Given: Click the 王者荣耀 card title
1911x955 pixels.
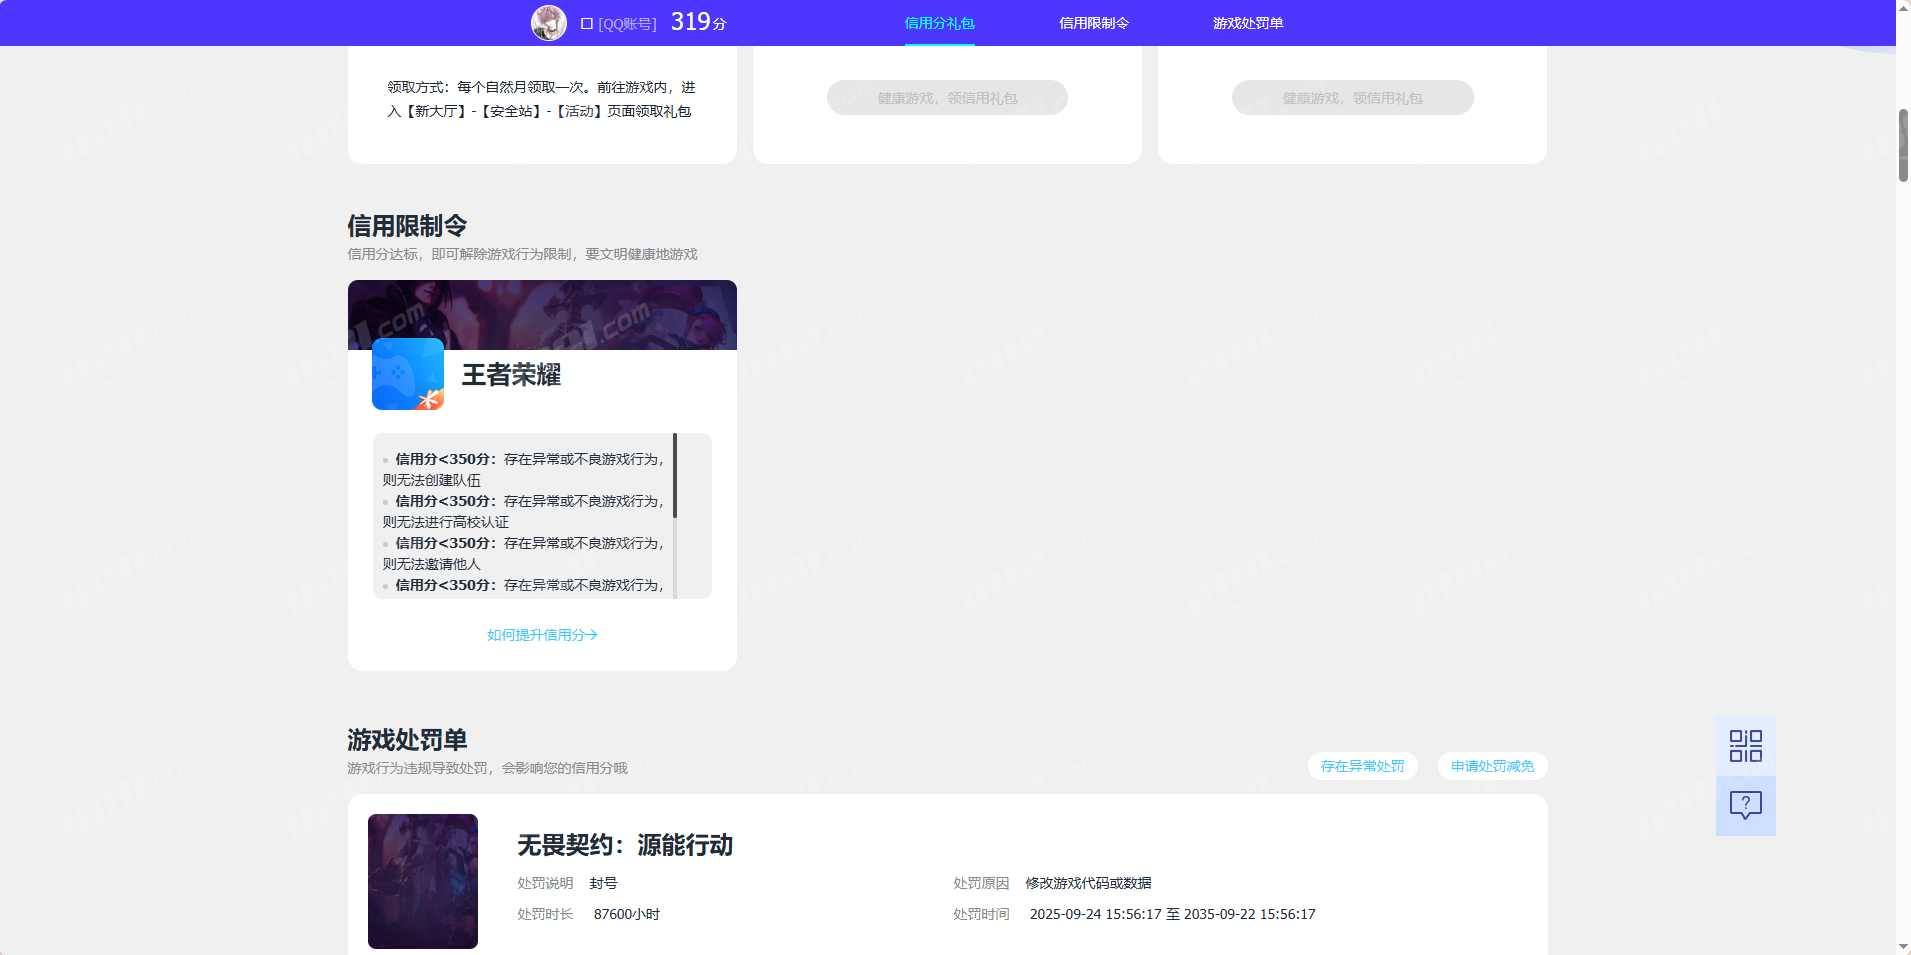Looking at the screenshot, I should click(511, 375).
